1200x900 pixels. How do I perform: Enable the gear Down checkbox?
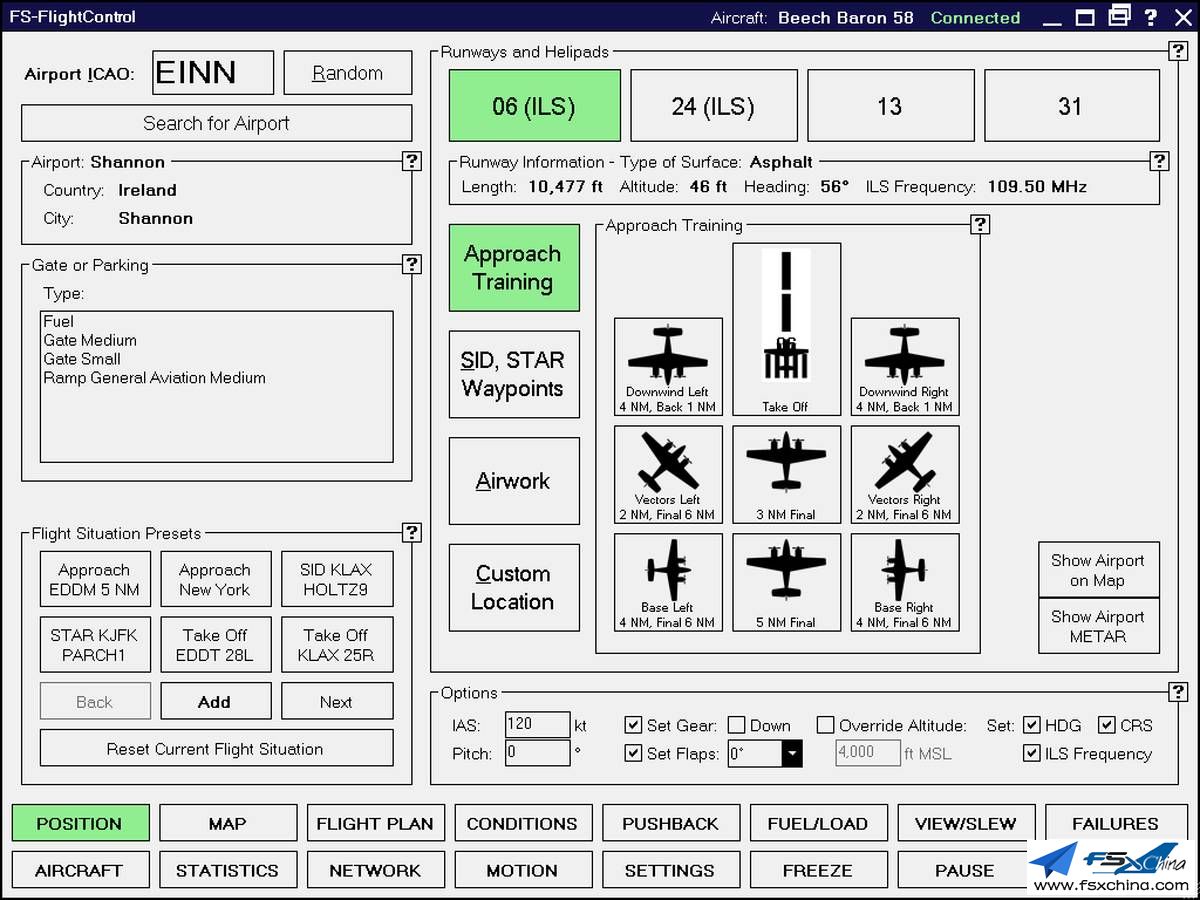[736, 726]
